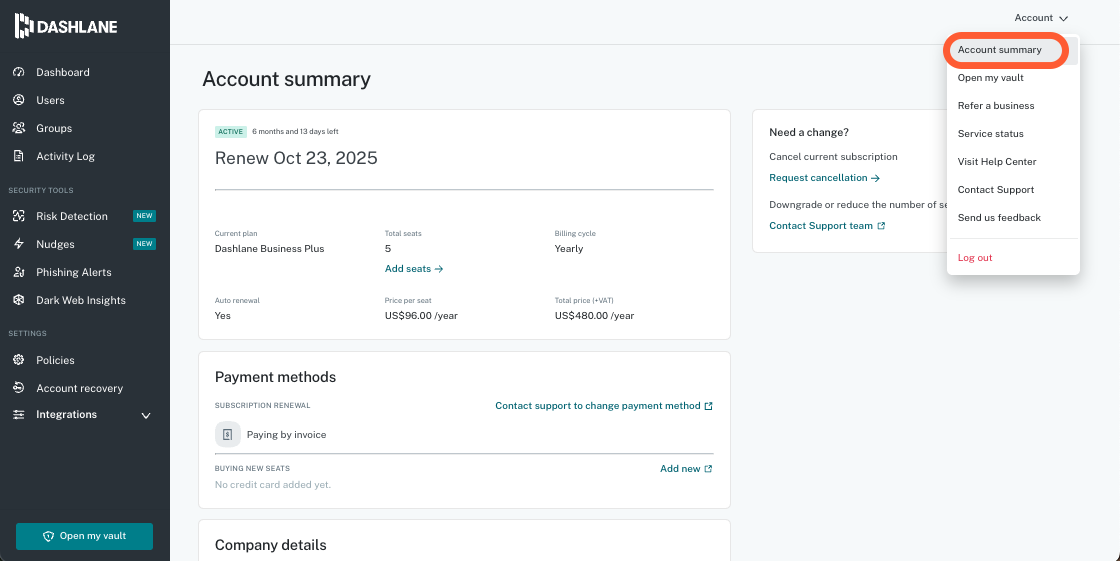Open the Dashboard gauge icon
This screenshot has width=1120, height=561.
[x=18, y=72]
